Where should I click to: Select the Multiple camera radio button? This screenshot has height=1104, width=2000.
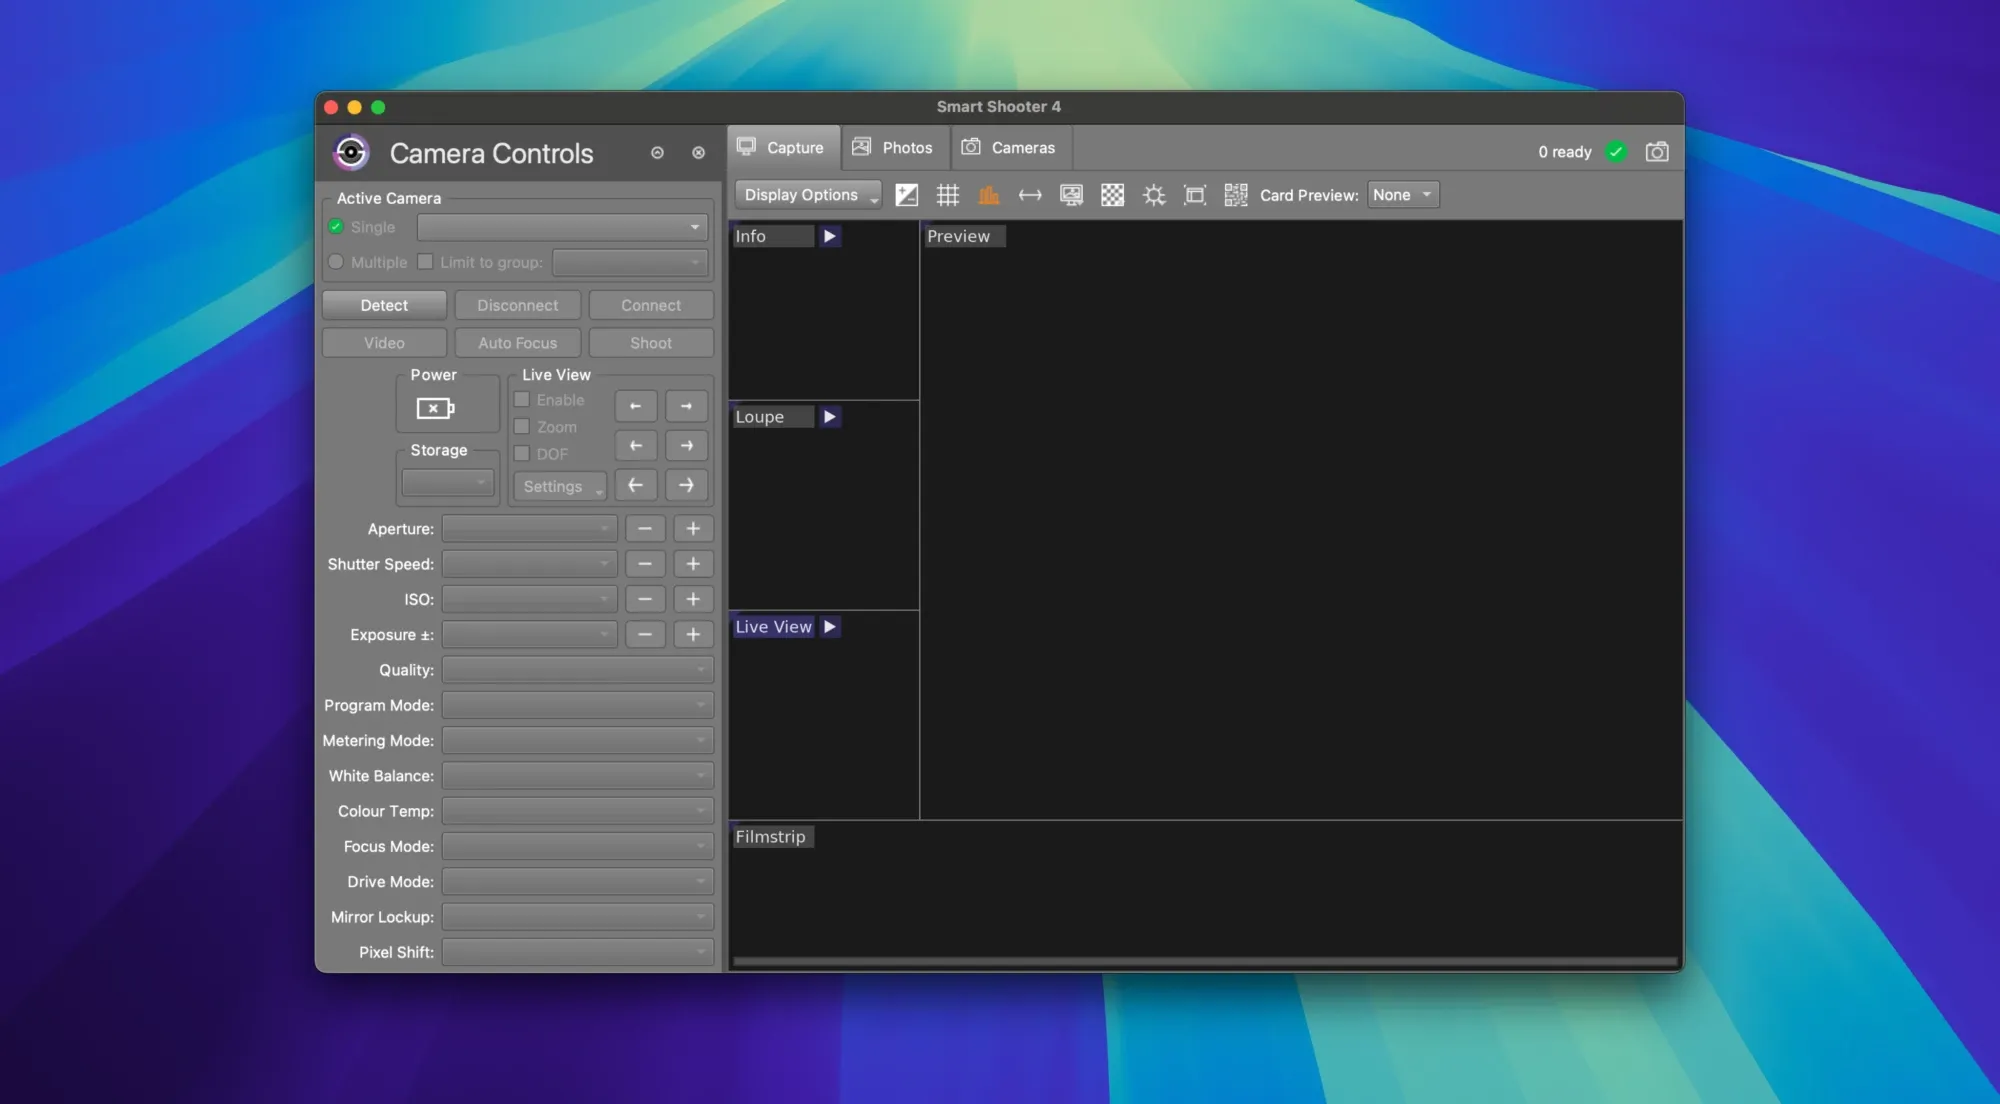[x=336, y=262]
